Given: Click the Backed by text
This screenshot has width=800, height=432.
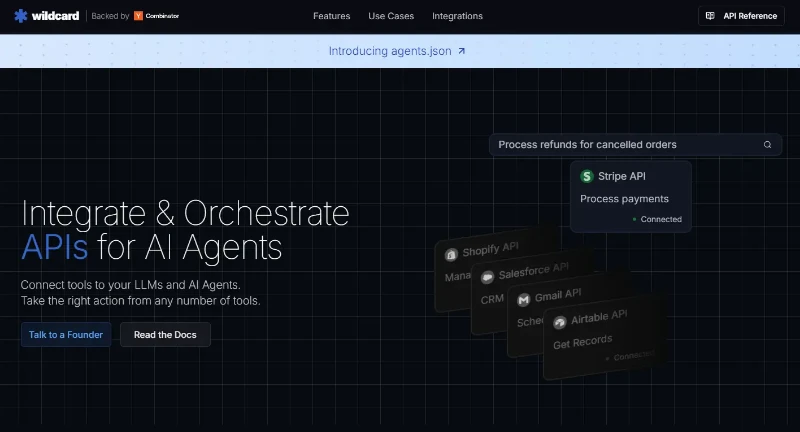Looking at the screenshot, I should [110, 16].
